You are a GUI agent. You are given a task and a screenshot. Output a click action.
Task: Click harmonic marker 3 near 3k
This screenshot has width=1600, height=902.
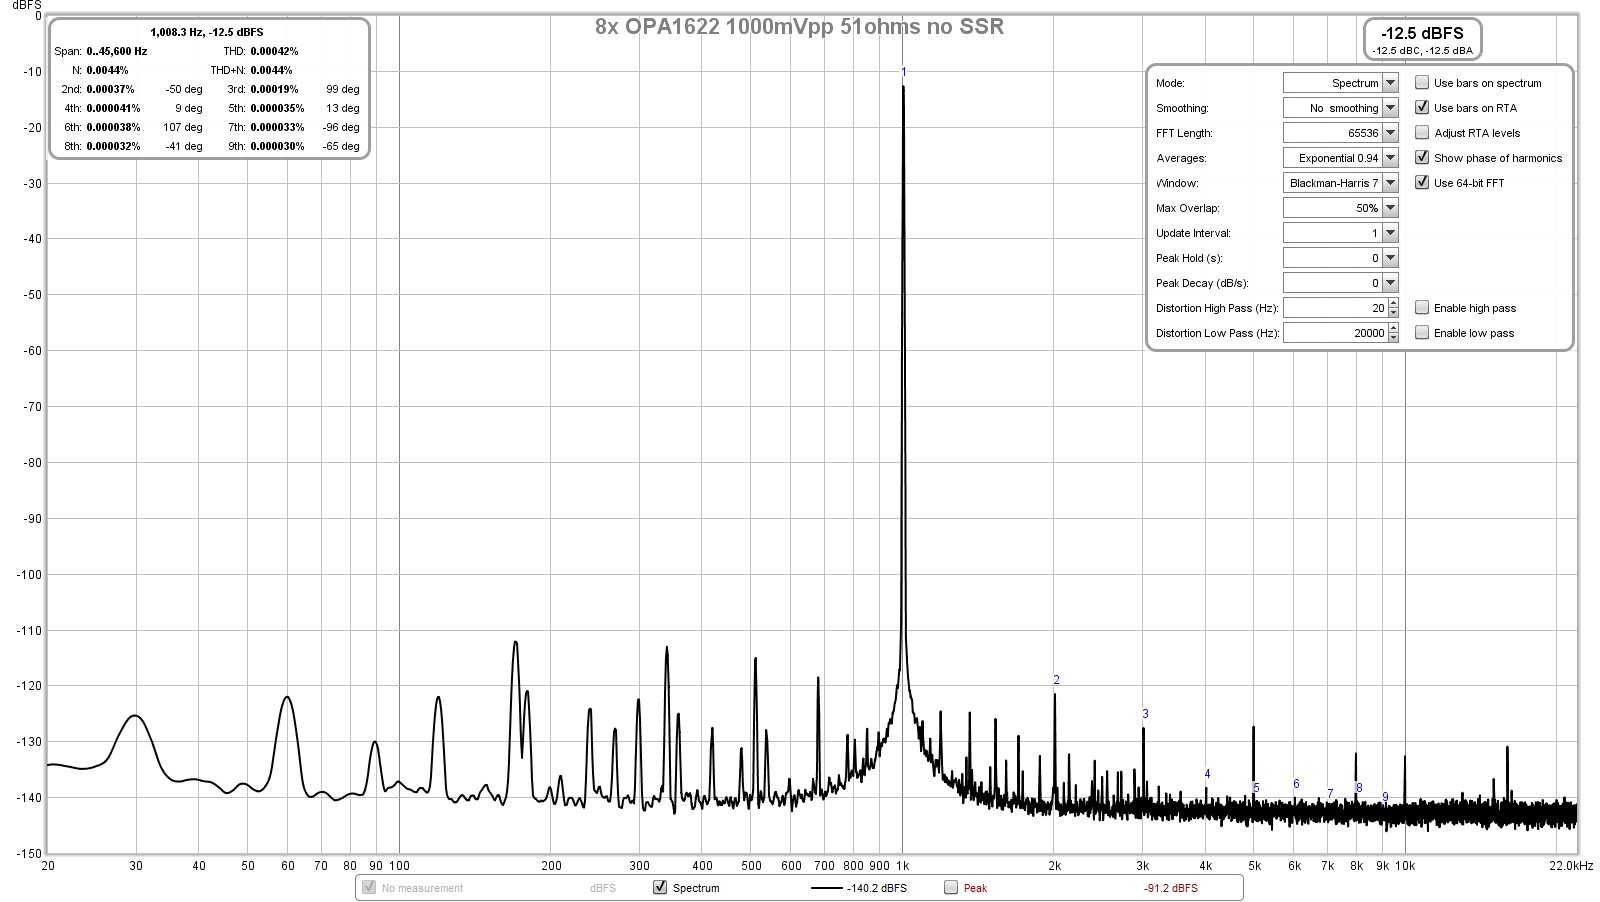(1145, 714)
